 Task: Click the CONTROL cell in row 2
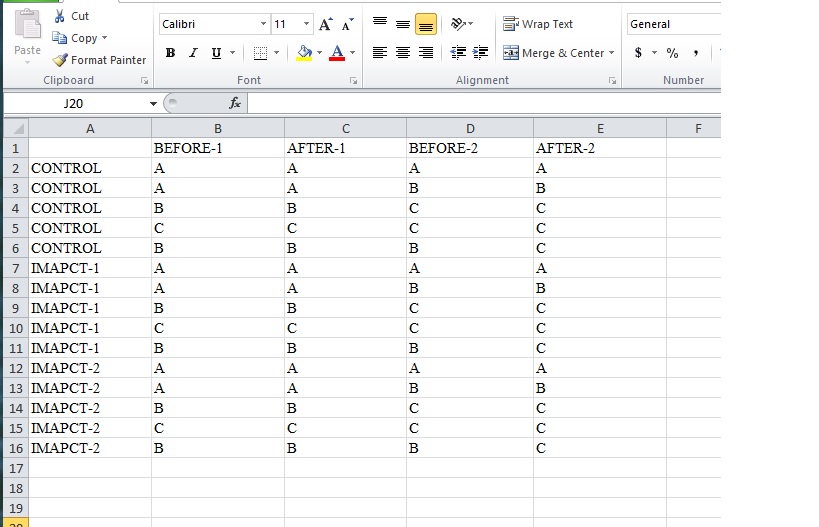point(90,168)
